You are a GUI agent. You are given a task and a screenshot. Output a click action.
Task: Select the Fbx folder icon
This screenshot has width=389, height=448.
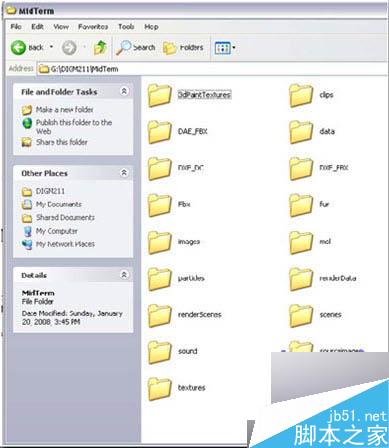click(x=160, y=205)
